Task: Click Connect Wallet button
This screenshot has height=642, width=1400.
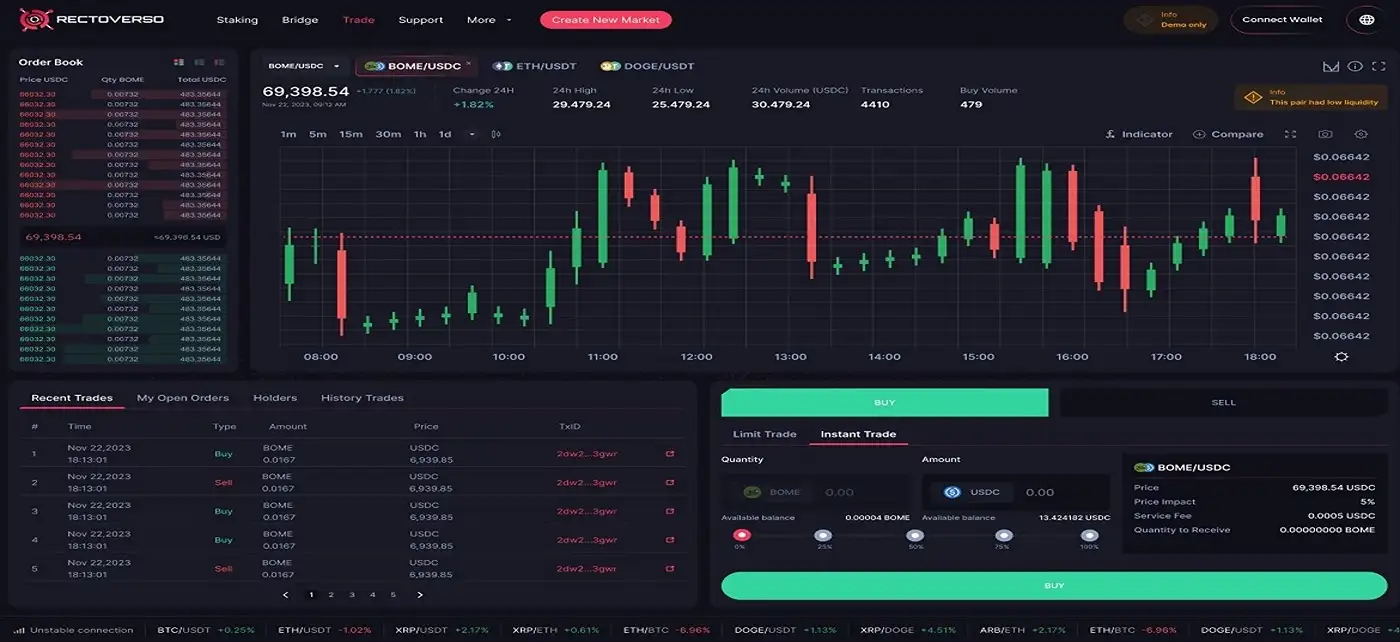Action: [x=1282, y=19]
